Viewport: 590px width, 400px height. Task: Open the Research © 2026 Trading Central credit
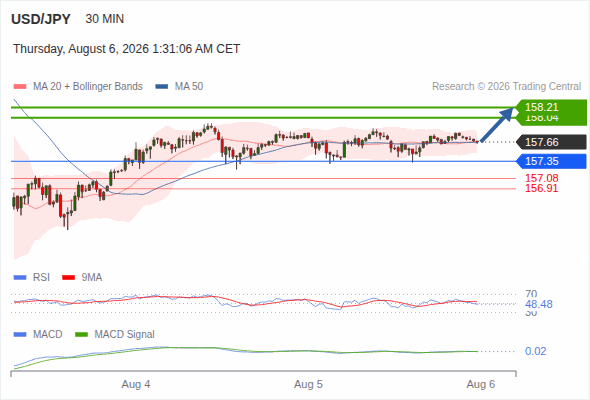pos(506,87)
